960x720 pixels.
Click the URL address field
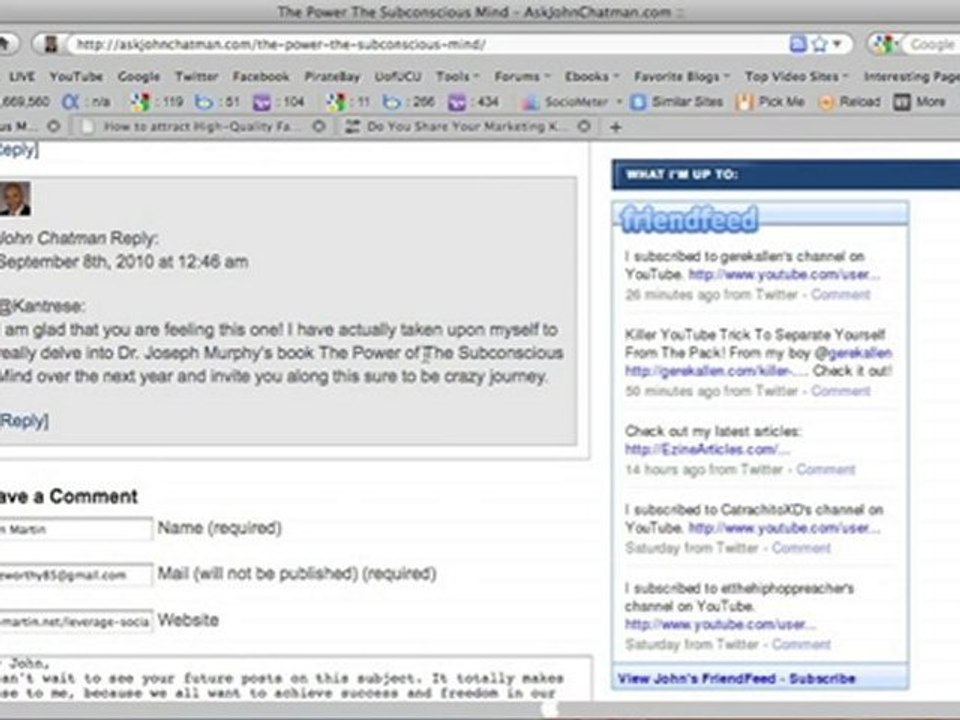[429, 44]
